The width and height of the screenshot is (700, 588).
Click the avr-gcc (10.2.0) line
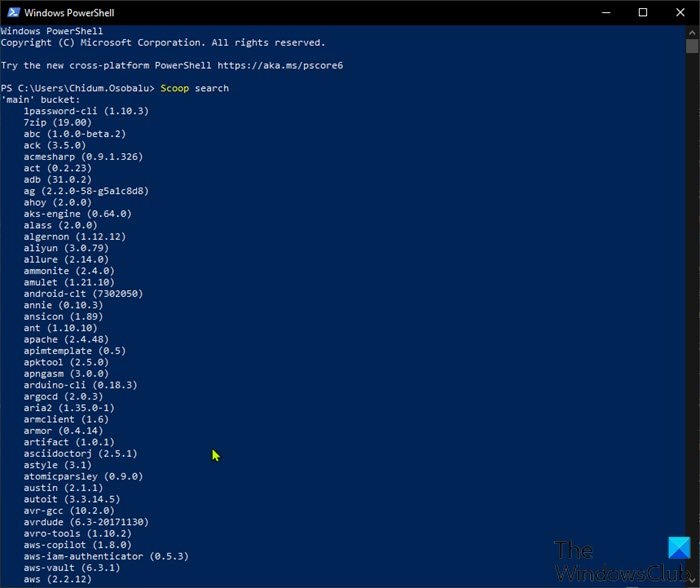pos(69,511)
